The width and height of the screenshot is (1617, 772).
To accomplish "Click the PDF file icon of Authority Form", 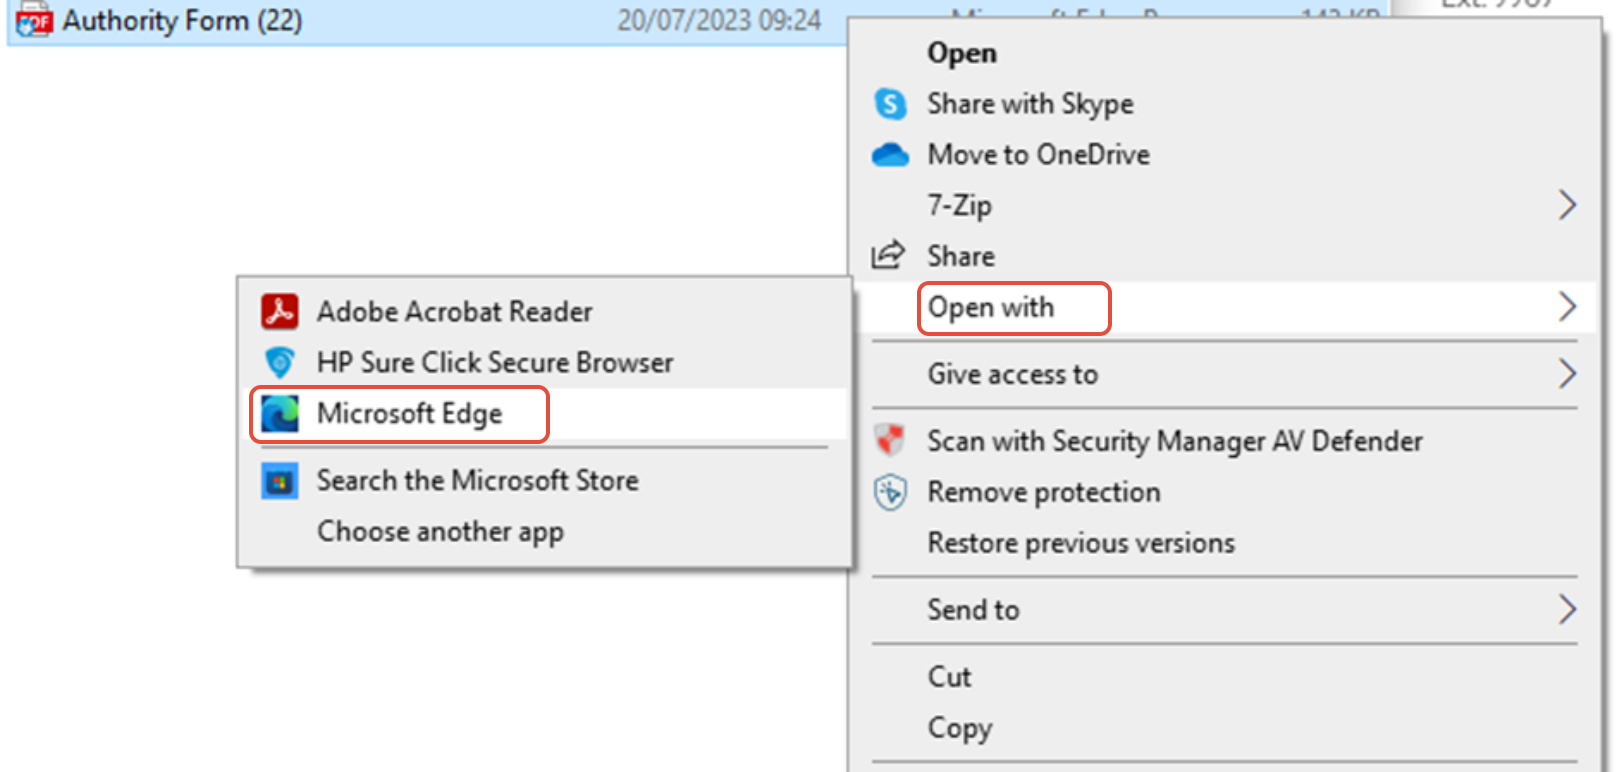I will point(32,20).
